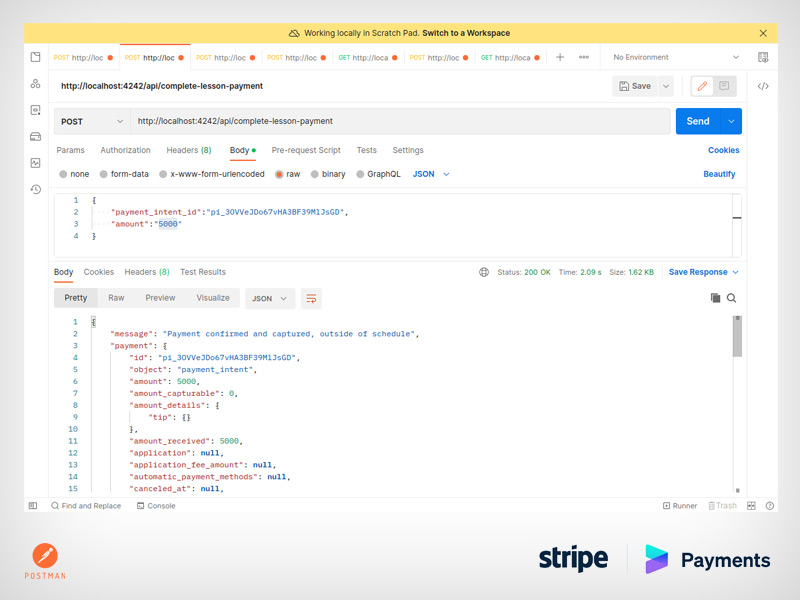Click the code snippet icon on the right
The height and width of the screenshot is (600, 800).
click(763, 86)
